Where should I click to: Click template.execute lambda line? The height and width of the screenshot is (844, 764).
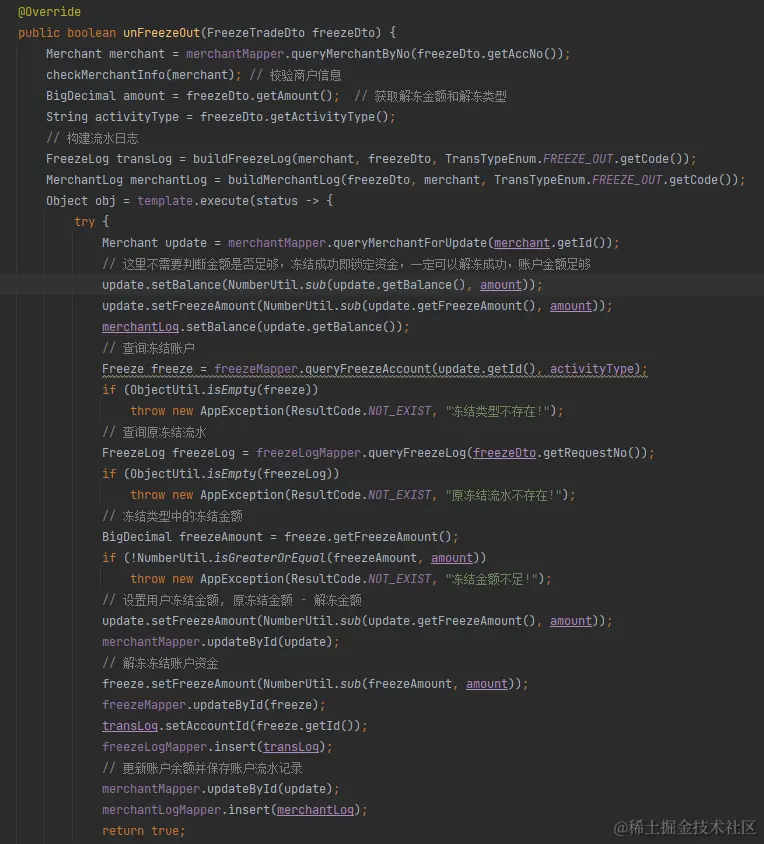pos(190,201)
